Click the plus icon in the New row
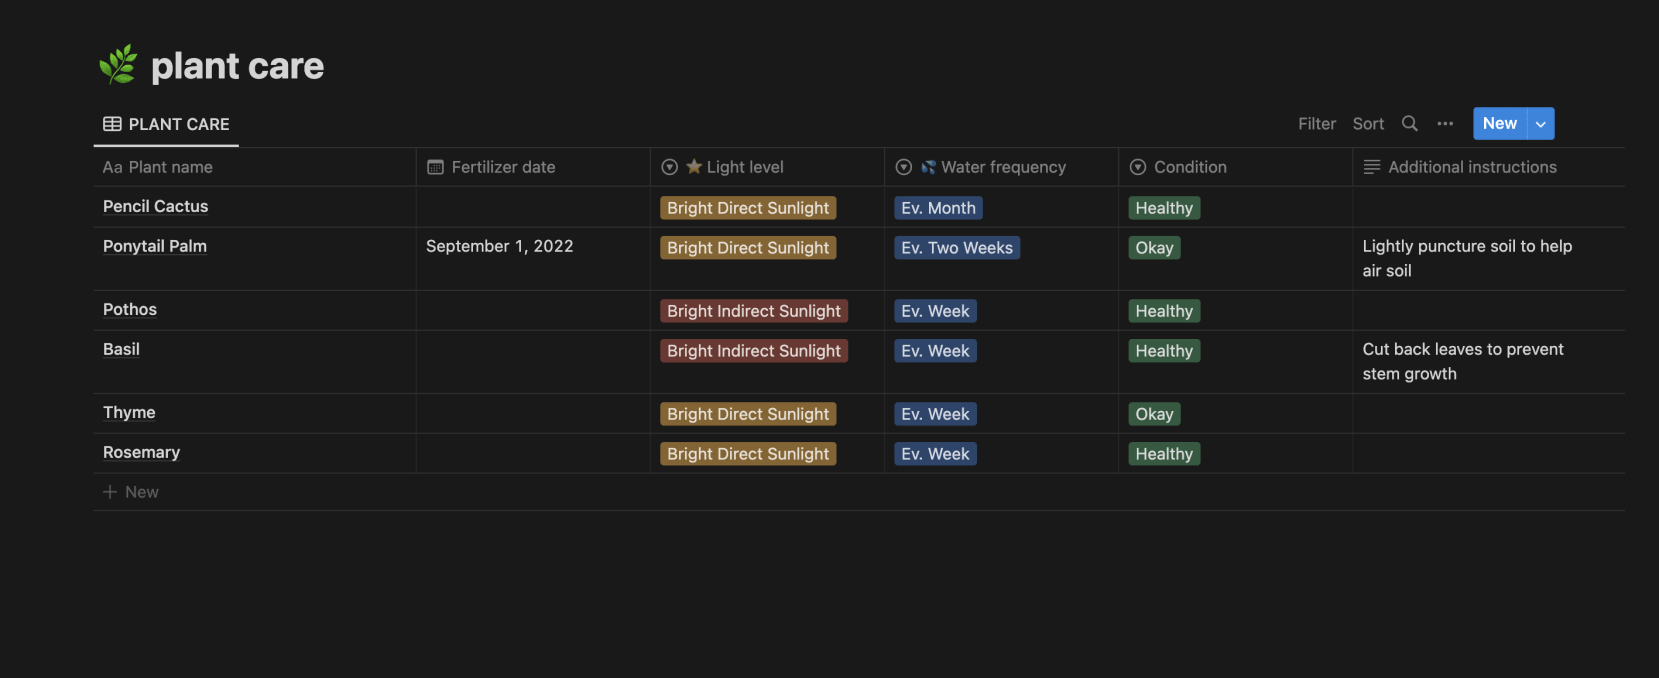Screen dimensions: 1659x678 110,492
